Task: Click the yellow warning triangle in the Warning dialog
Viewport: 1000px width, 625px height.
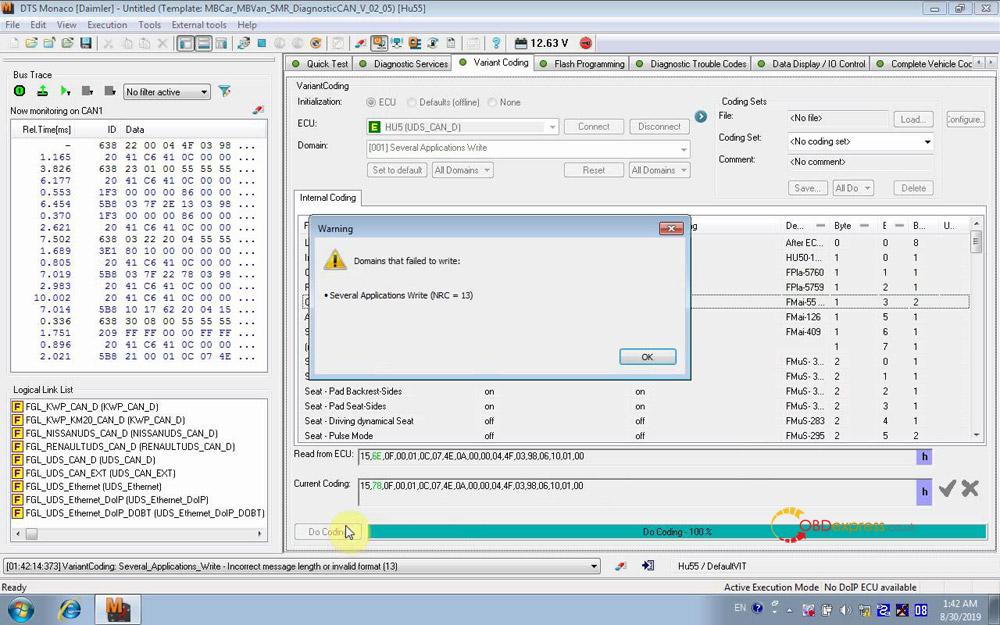Action: (x=335, y=260)
